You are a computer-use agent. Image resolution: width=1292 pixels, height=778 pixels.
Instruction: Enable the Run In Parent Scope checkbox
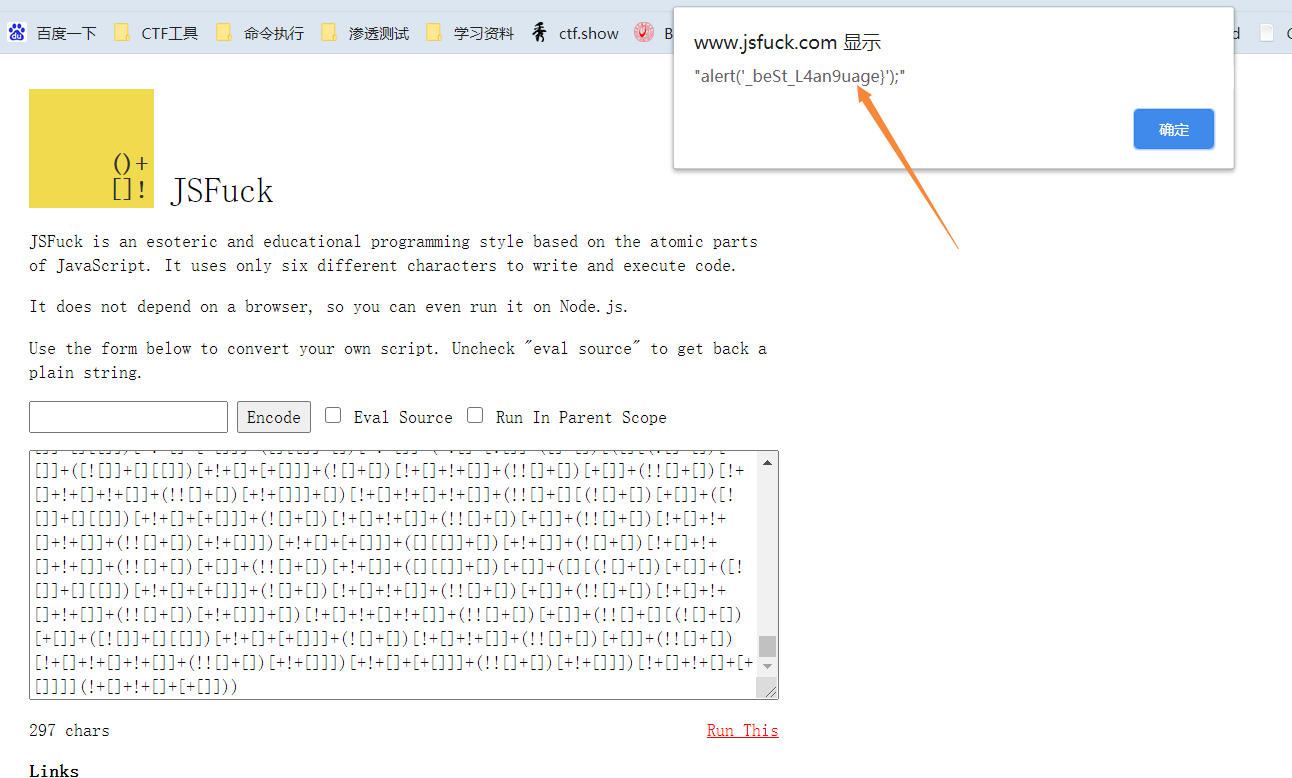(475, 415)
